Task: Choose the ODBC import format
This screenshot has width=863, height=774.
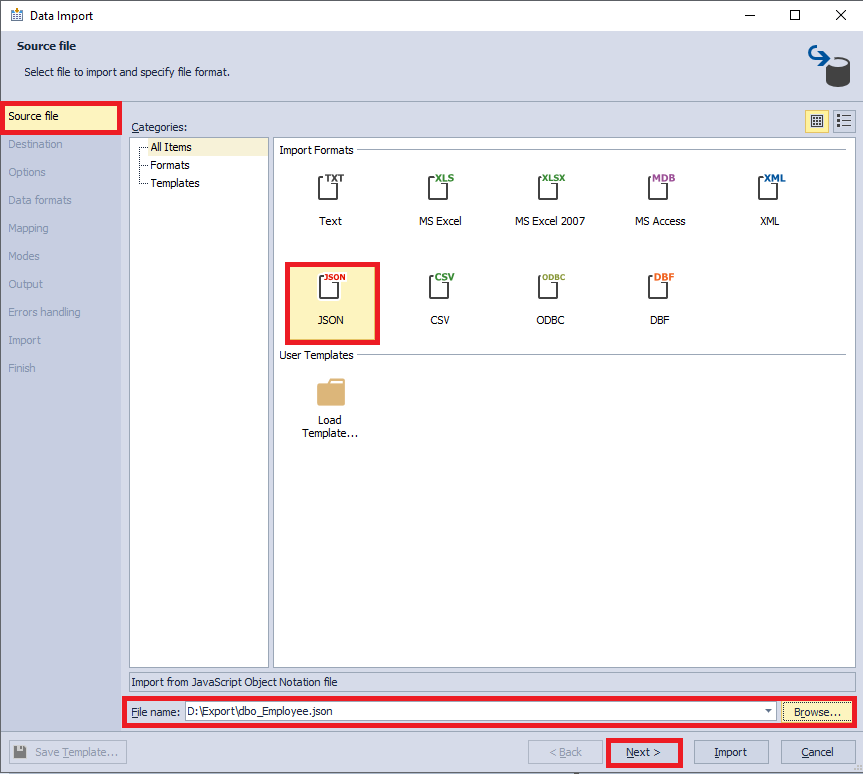Action: [550, 300]
